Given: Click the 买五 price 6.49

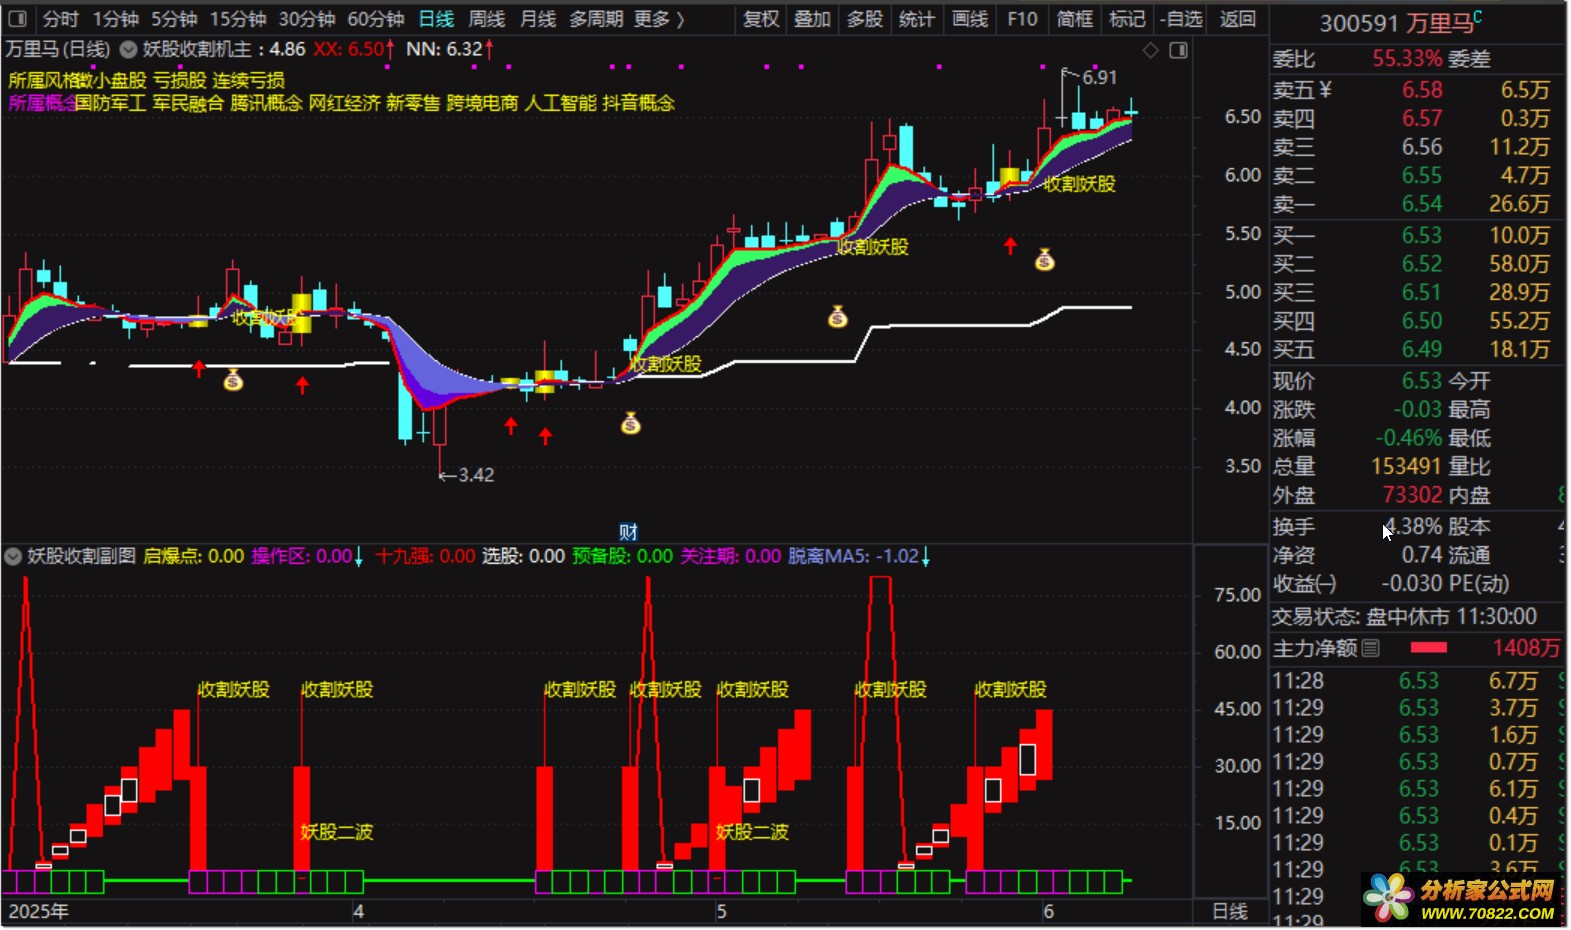Looking at the screenshot, I should tap(1421, 349).
